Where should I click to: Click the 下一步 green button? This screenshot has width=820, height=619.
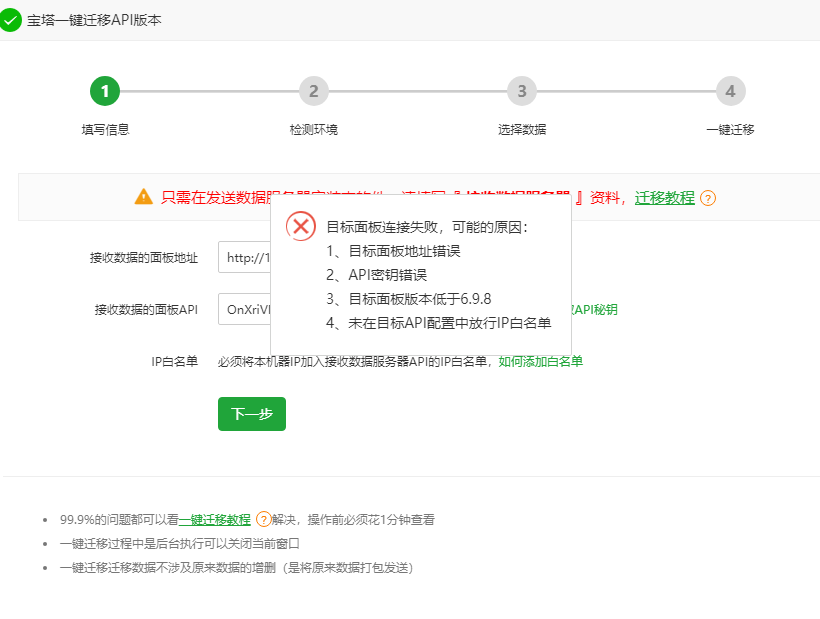pyautogui.click(x=251, y=413)
